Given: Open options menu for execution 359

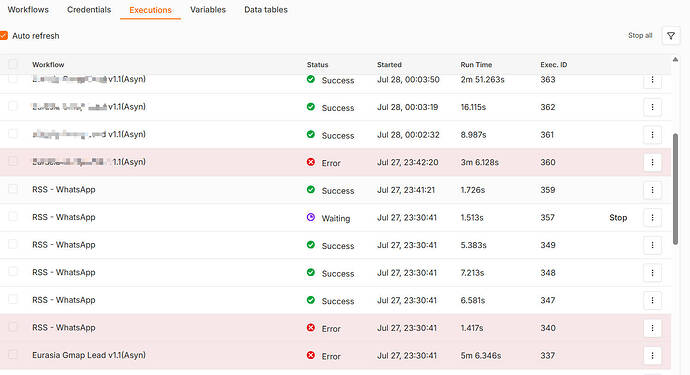Looking at the screenshot, I should coord(652,190).
